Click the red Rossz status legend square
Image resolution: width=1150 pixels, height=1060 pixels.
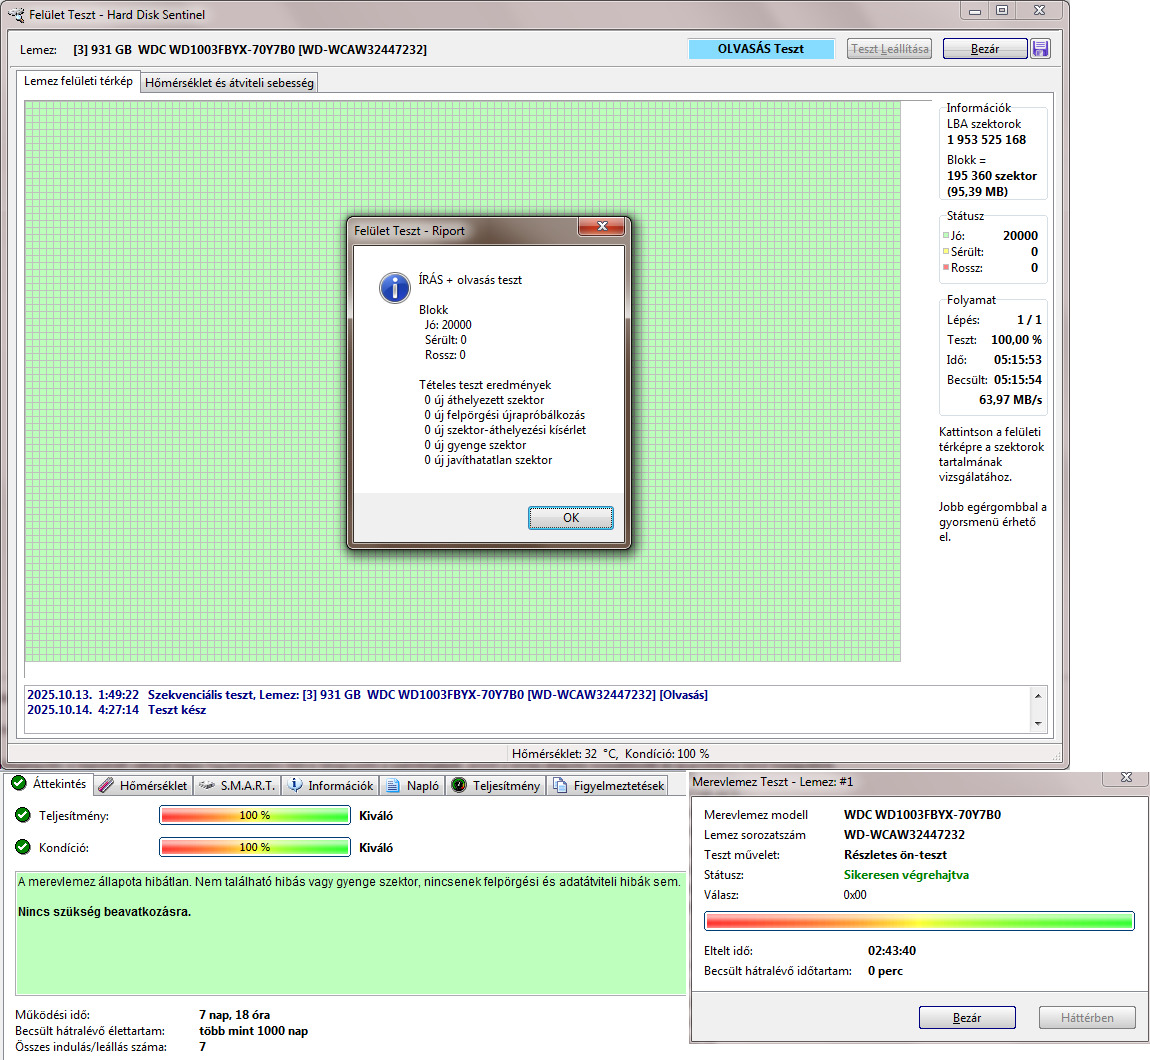coord(945,267)
